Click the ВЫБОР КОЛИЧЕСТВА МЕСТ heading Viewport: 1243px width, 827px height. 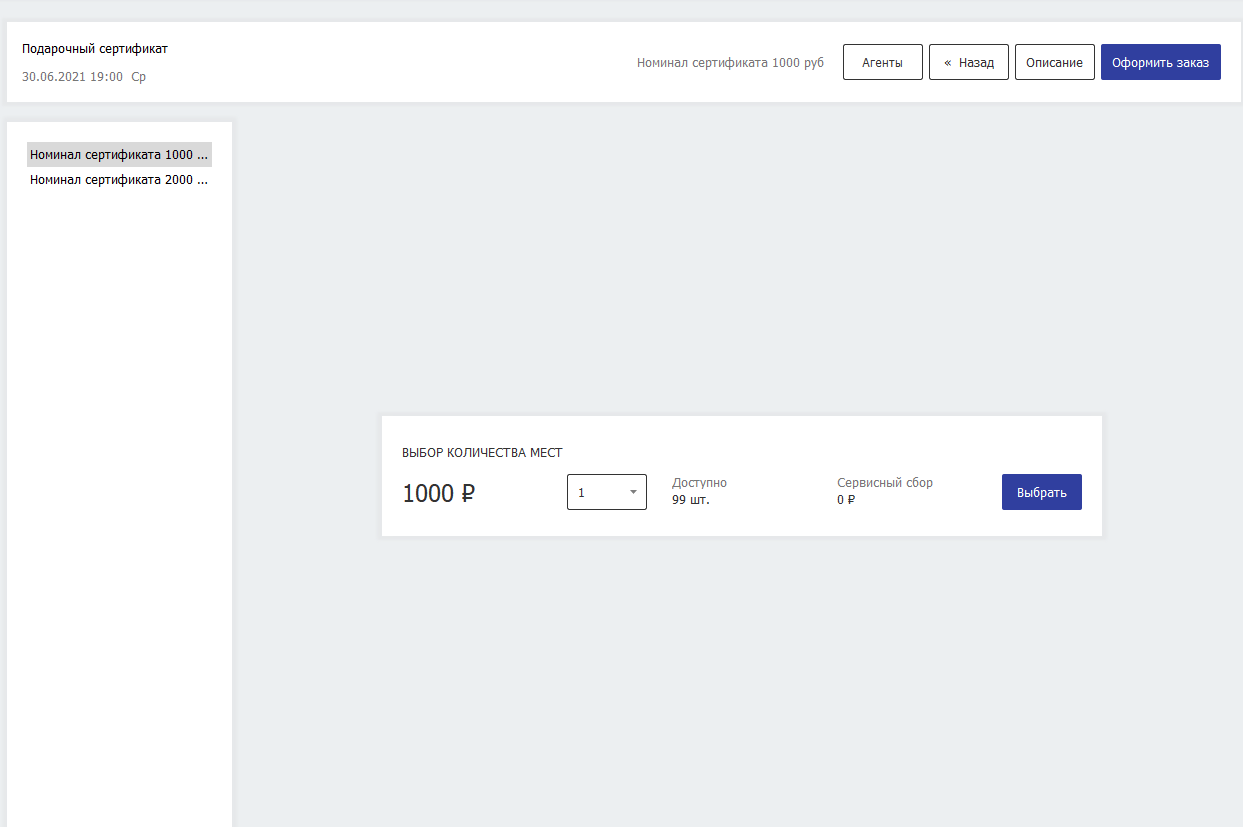point(482,453)
